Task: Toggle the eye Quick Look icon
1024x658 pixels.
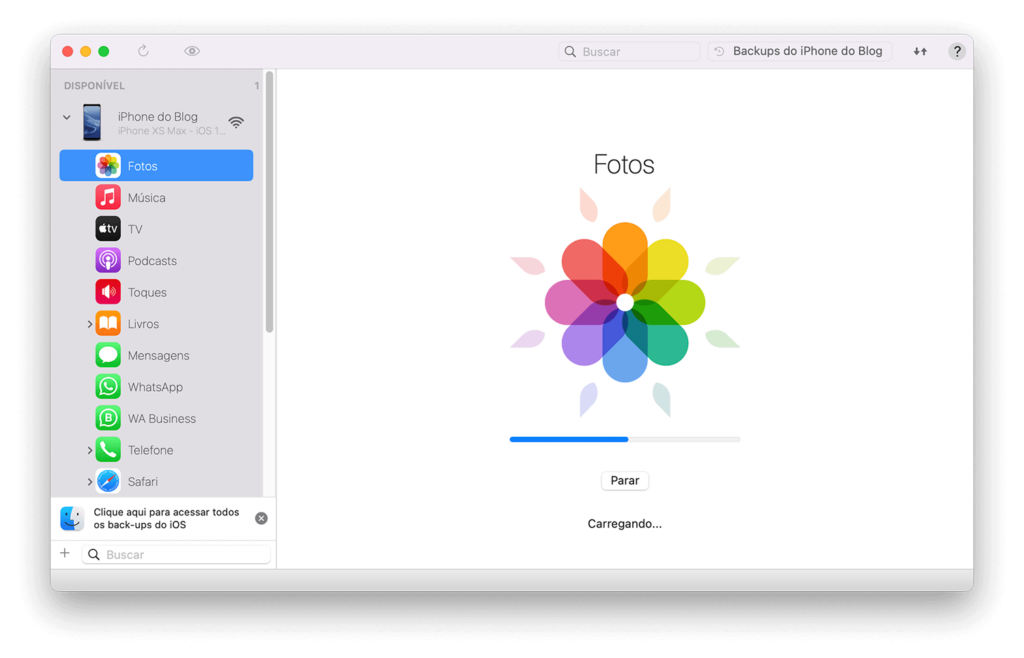Action: [192, 51]
